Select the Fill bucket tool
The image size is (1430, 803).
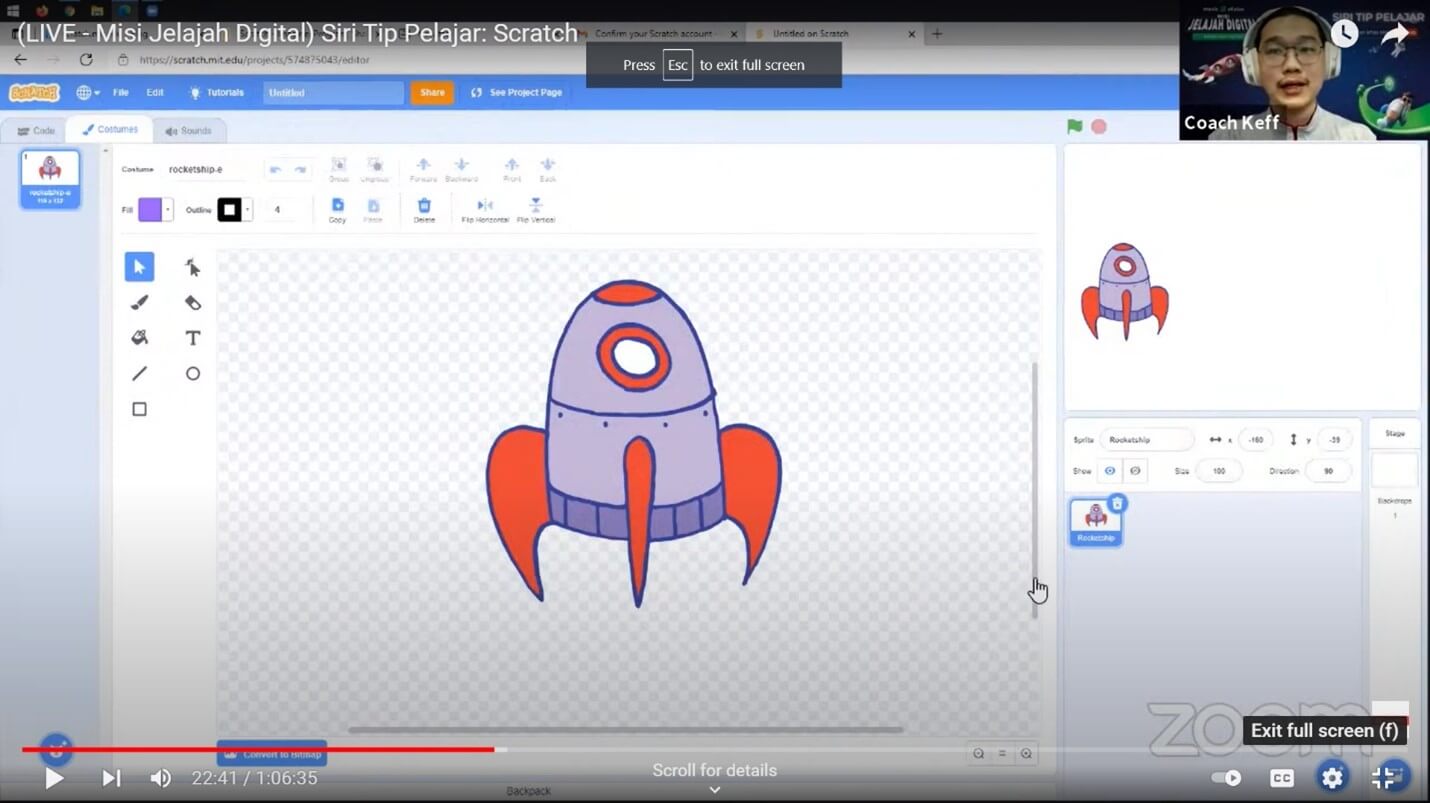click(x=139, y=338)
